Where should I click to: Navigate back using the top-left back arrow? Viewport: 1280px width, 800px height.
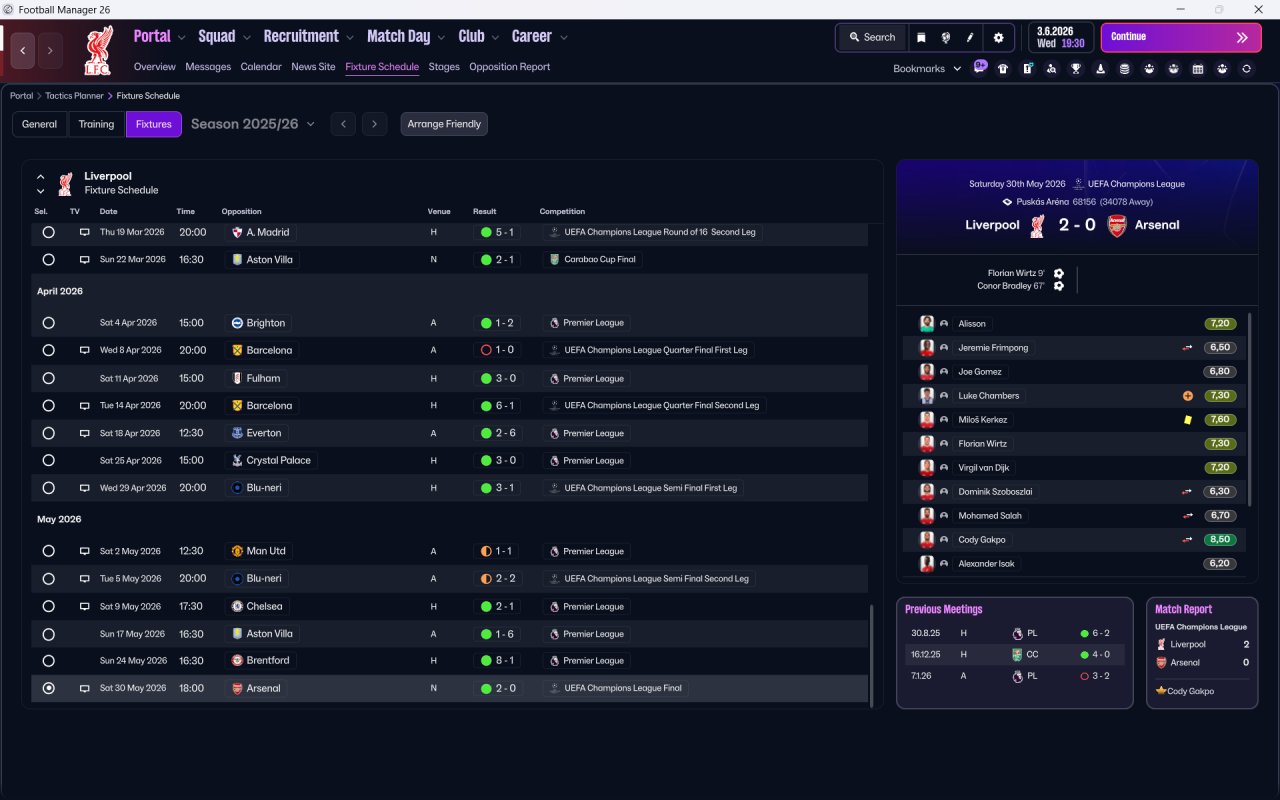coord(24,50)
